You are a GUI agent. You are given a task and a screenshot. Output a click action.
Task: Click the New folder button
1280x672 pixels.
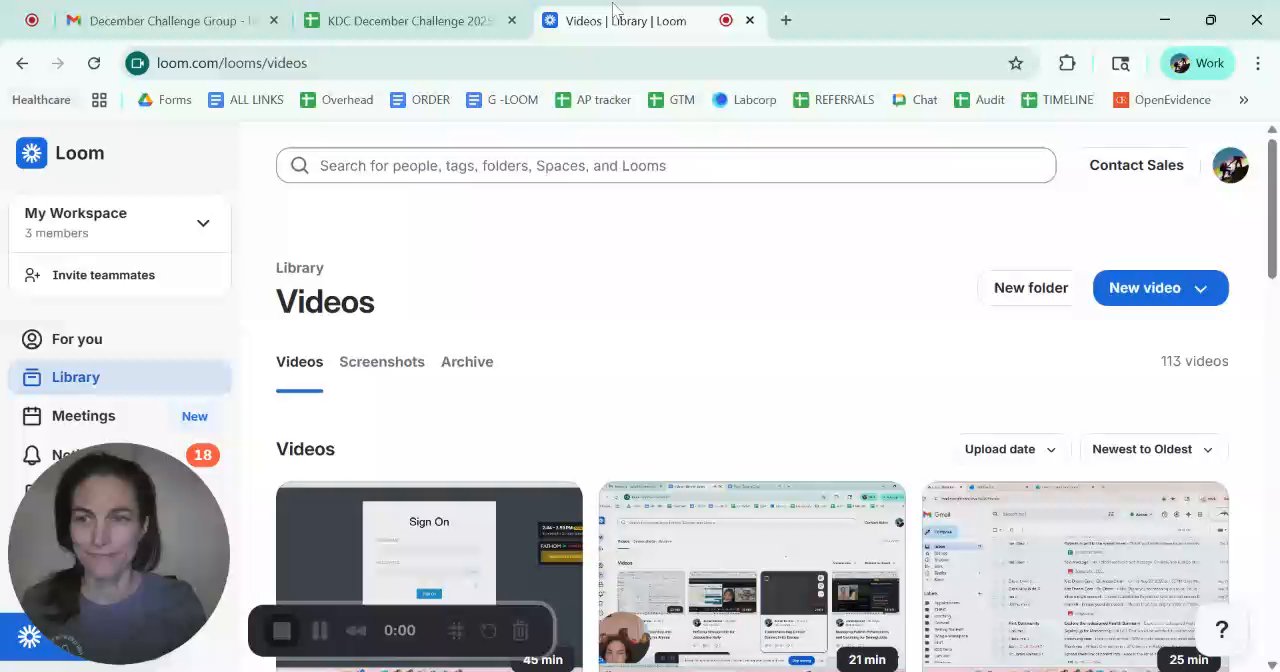(1030, 288)
